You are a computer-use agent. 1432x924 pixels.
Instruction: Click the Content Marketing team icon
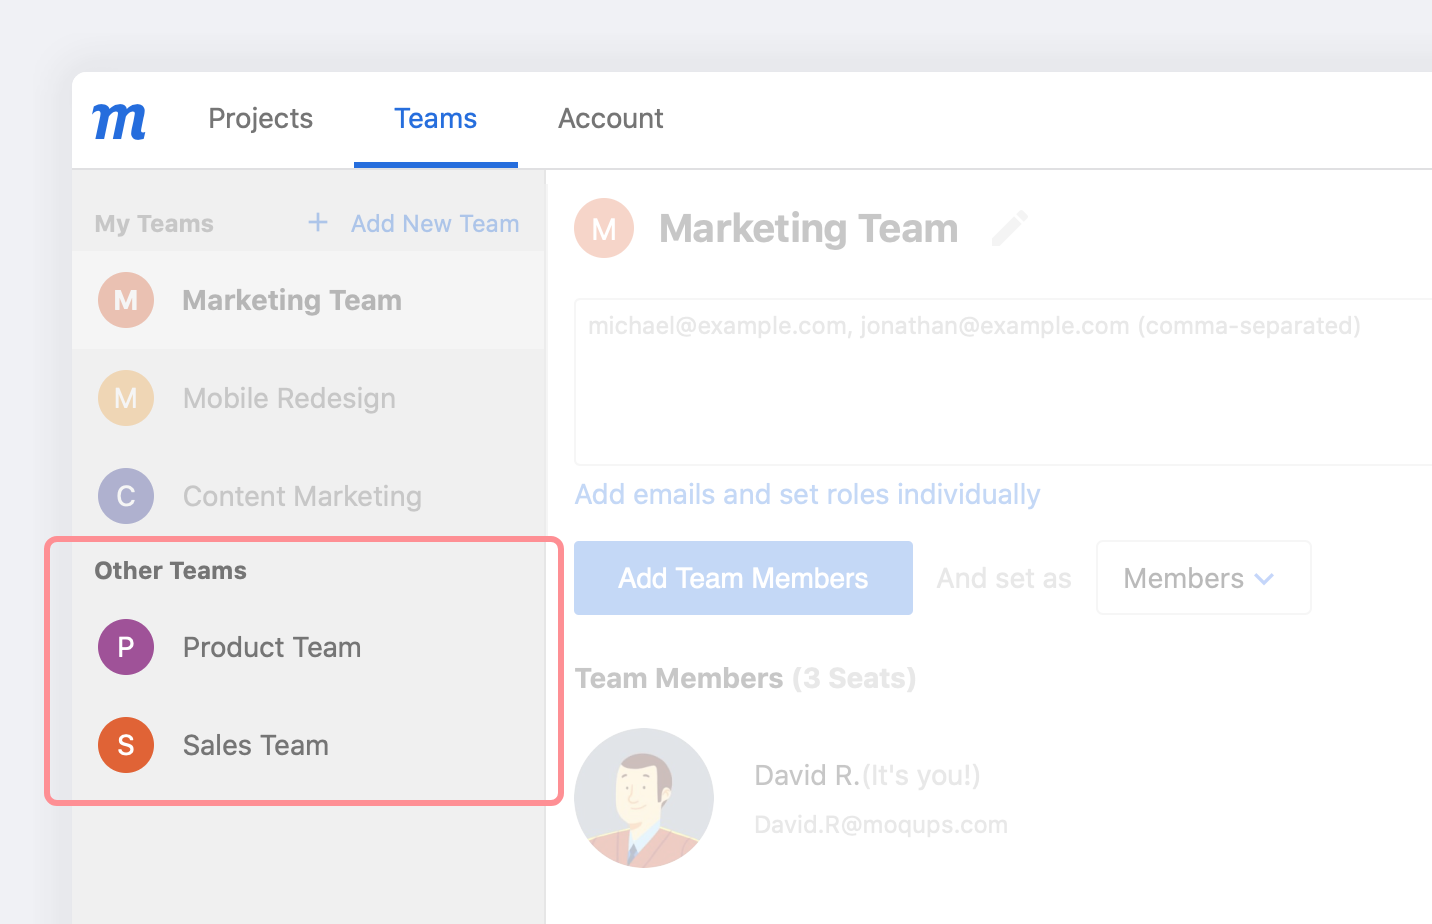(126, 496)
